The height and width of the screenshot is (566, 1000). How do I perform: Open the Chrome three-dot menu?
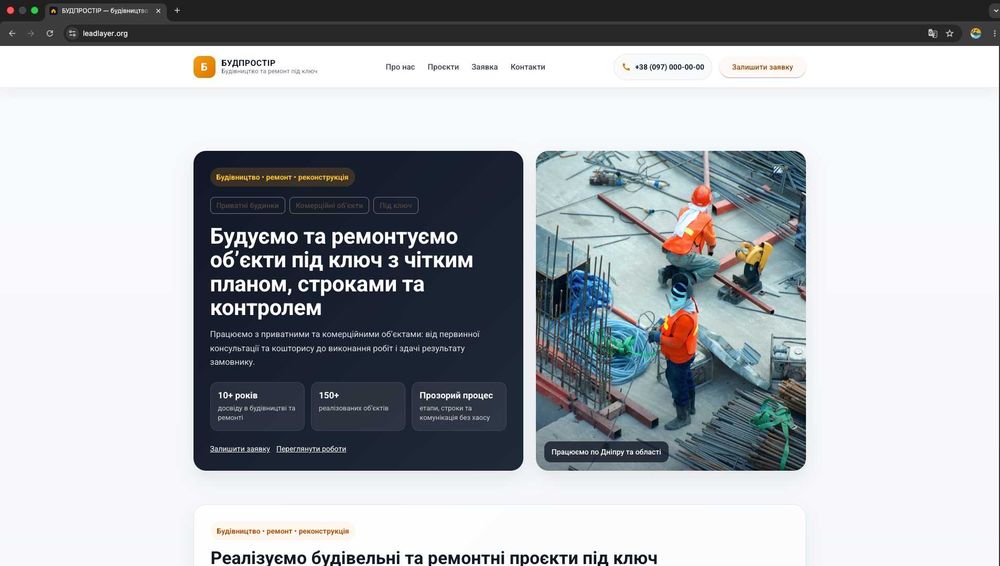(994, 33)
